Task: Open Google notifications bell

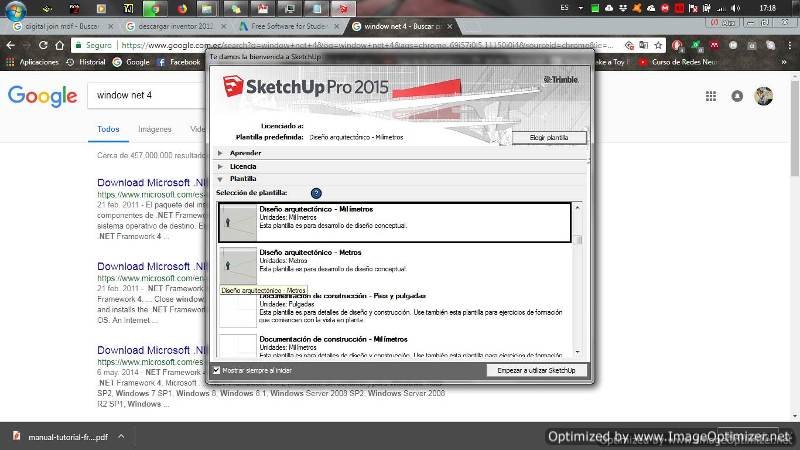Action: 737,96
